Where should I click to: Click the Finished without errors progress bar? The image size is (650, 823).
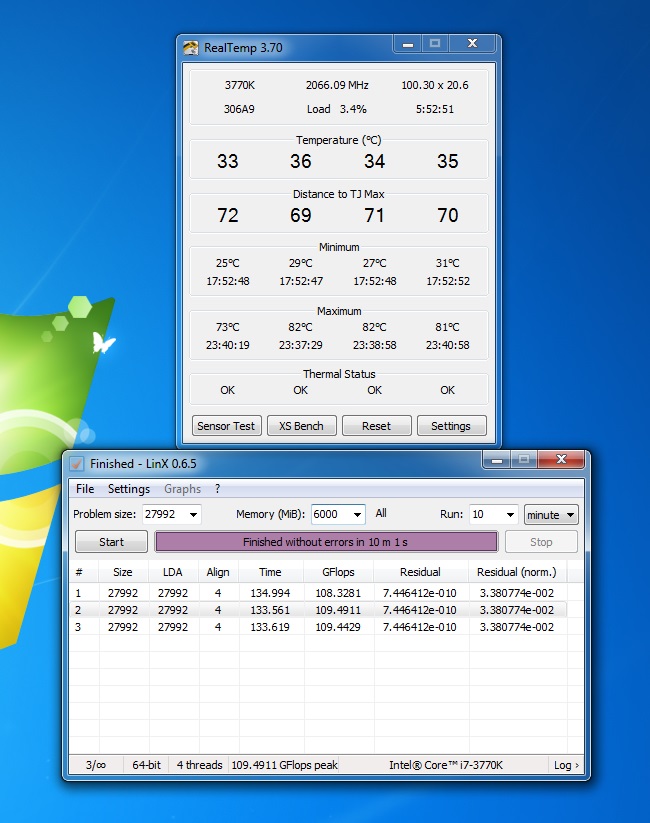coord(326,542)
